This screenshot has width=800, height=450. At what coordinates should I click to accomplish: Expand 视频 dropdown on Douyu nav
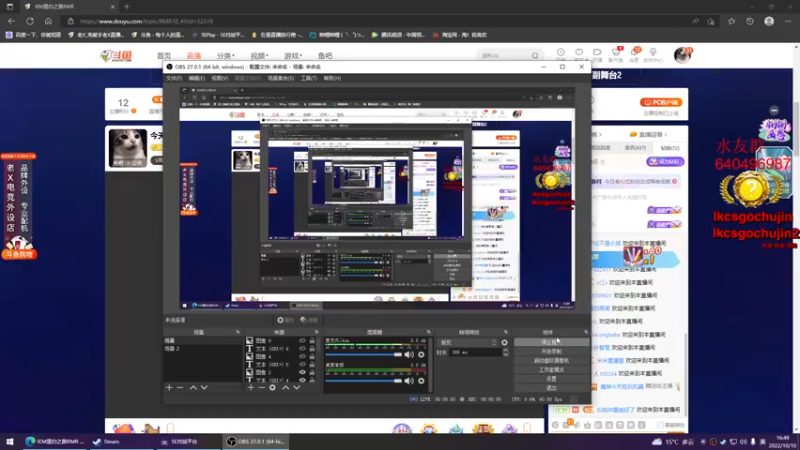pyautogui.click(x=259, y=56)
